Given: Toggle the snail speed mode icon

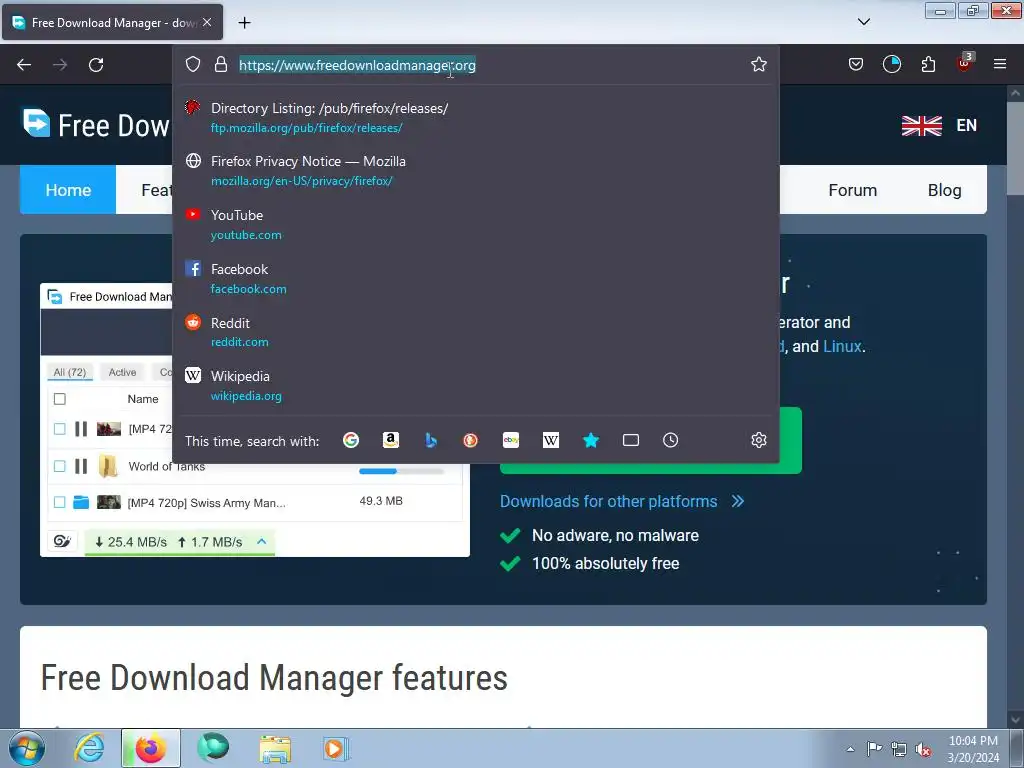Looking at the screenshot, I should (62, 541).
